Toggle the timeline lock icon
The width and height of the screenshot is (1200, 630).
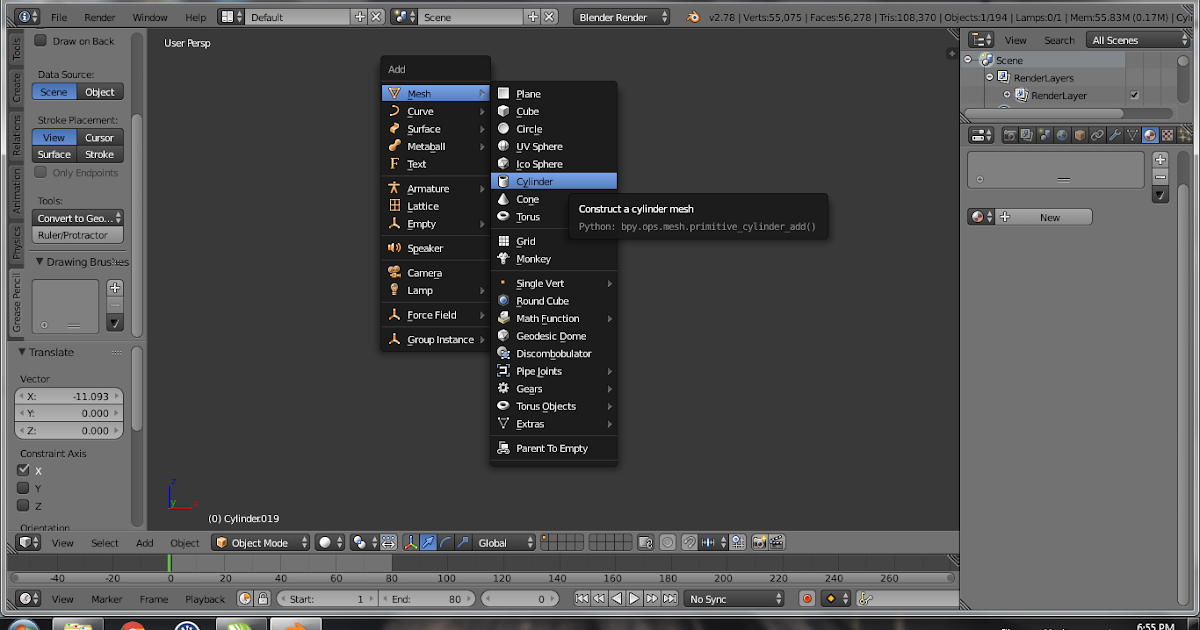(x=263, y=599)
